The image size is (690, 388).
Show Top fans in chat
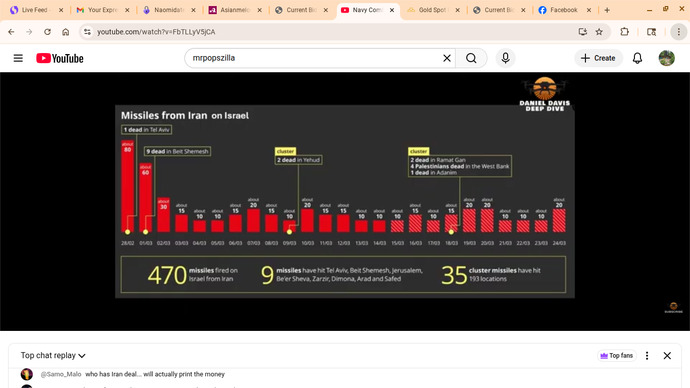[x=617, y=355]
